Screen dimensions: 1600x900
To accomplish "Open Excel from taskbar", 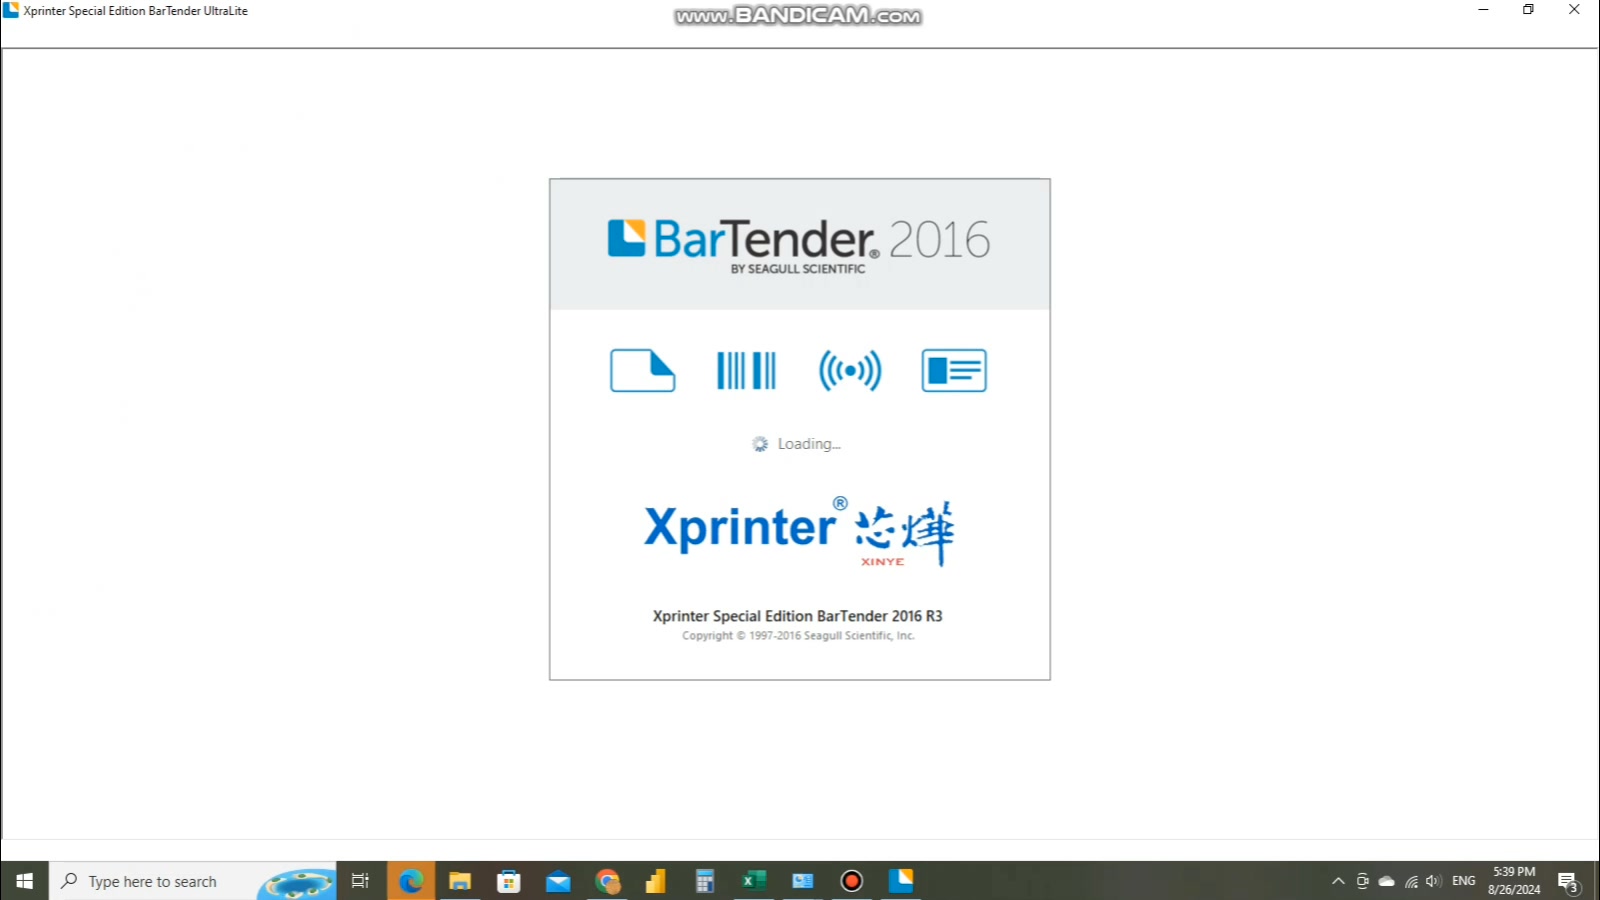I will click(x=754, y=881).
